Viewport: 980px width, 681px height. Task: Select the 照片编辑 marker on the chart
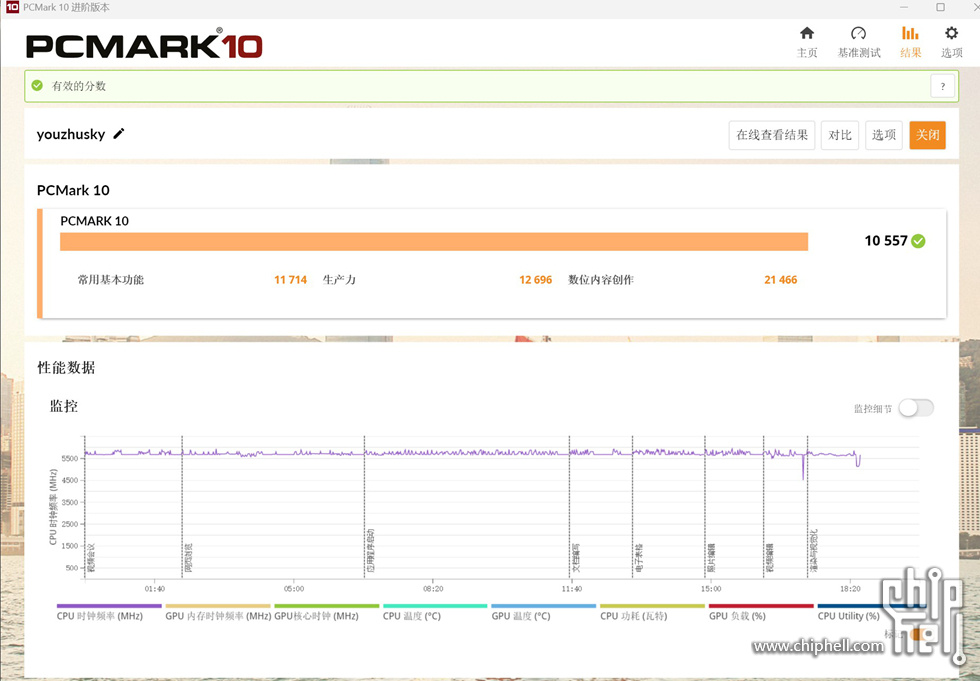711,558
